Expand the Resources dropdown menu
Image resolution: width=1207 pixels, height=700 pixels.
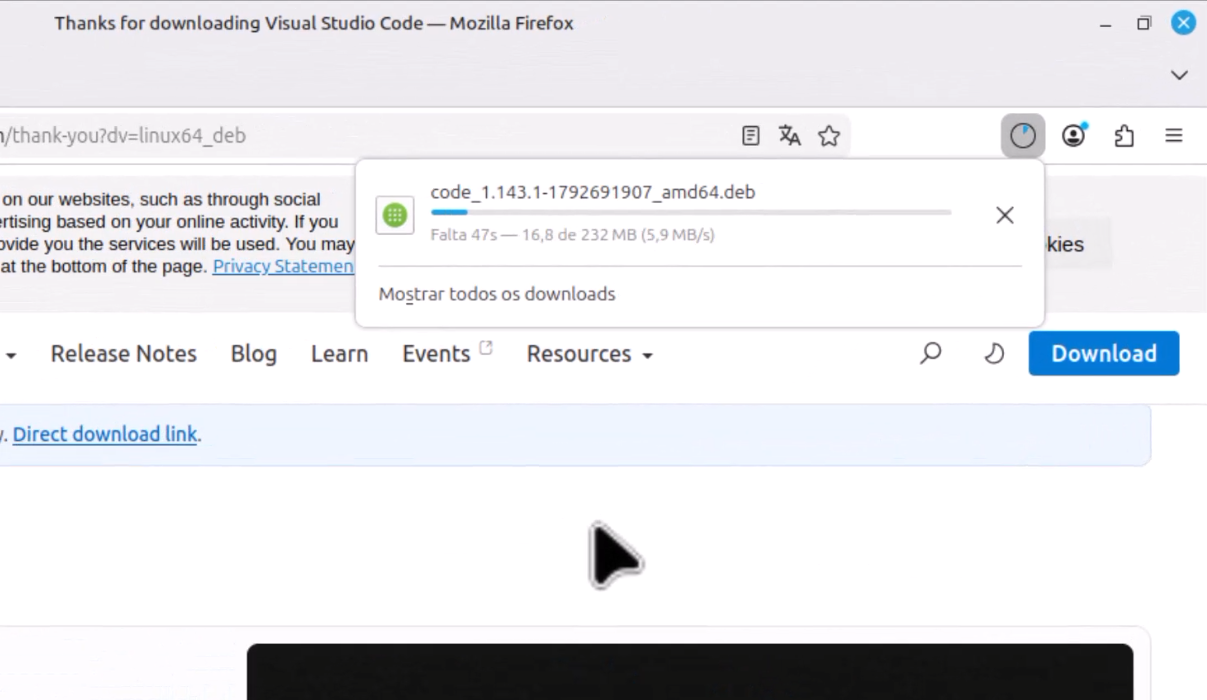pyautogui.click(x=590, y=354)
